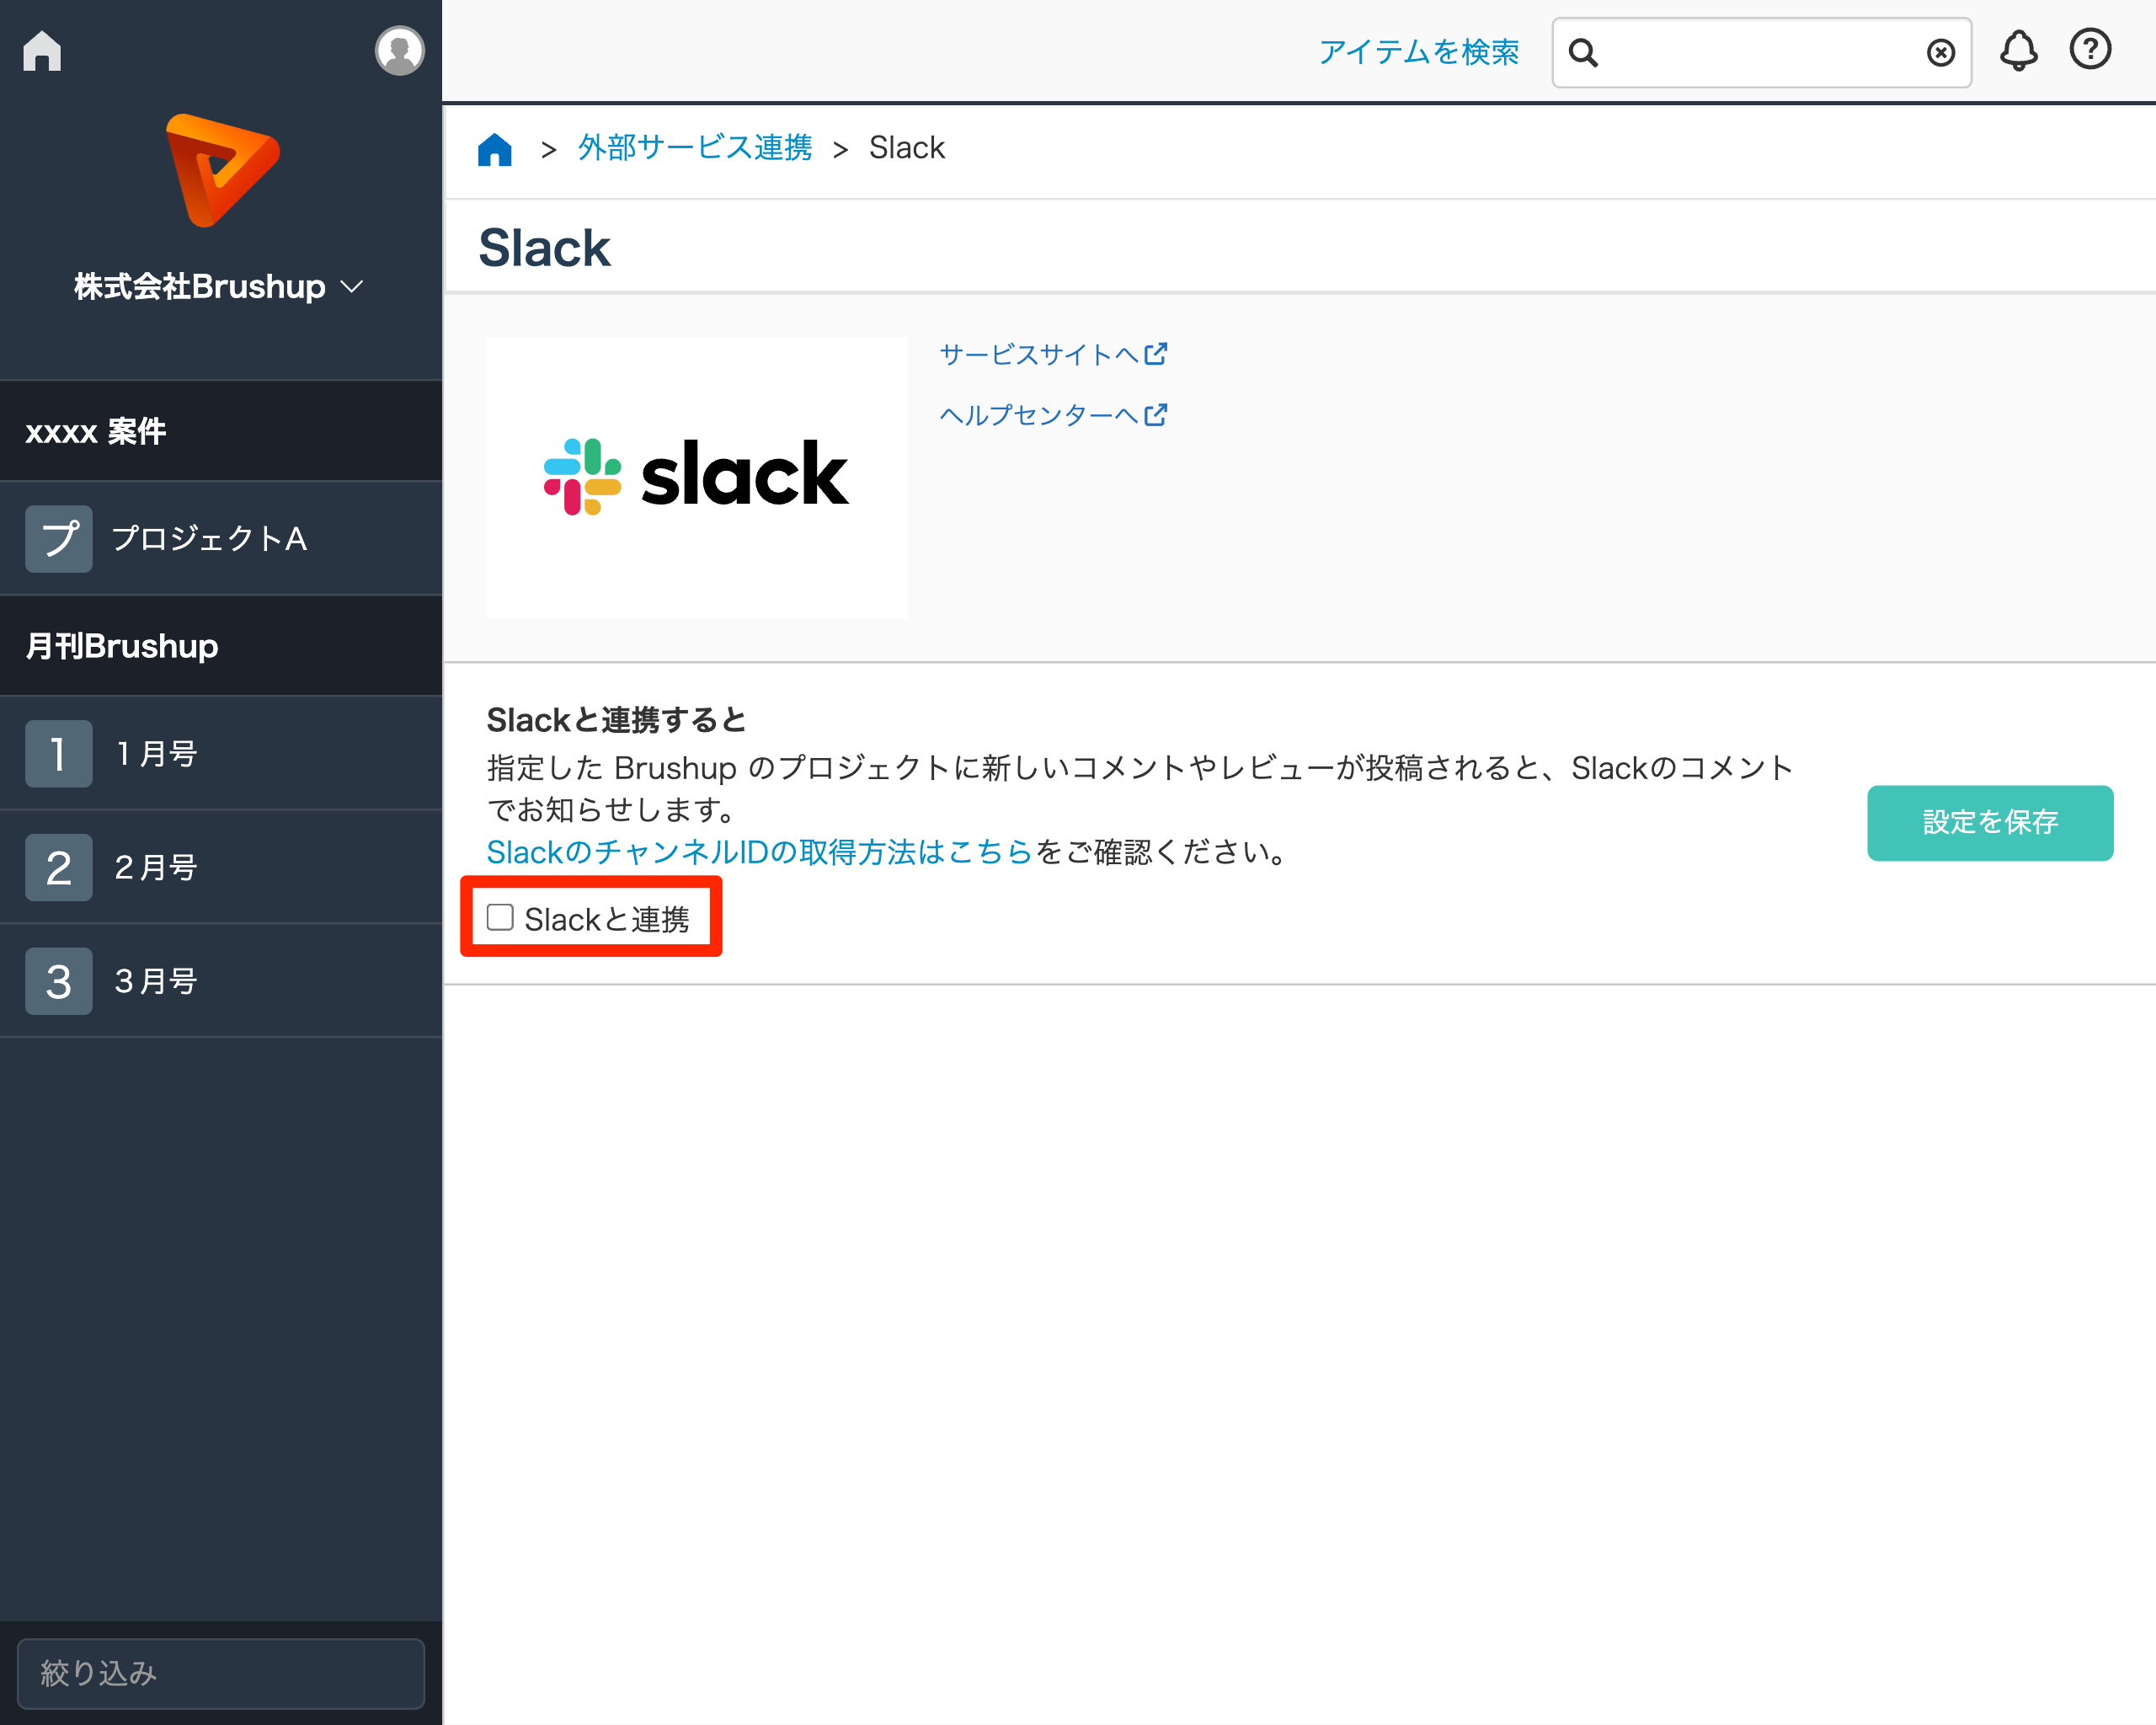
Task: Open the 月刊Brushup group header
Action: tap(221, 646)
